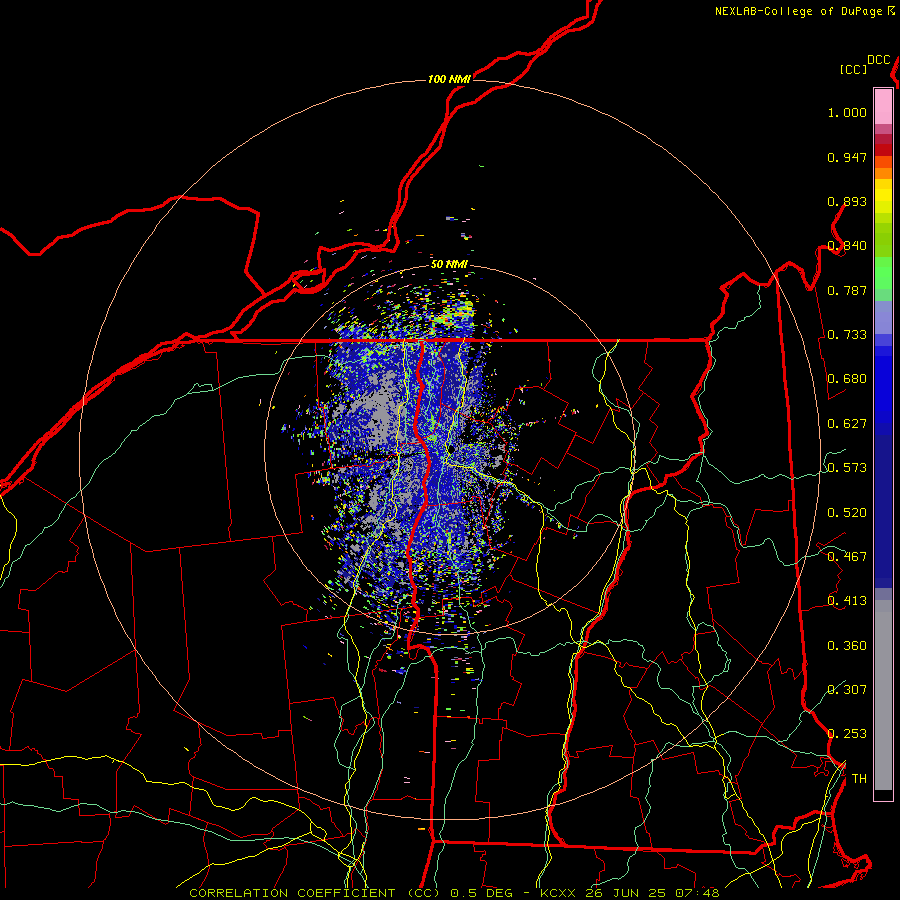The image size is (900, 900).
Task: Click the 1.000 scale value
Action: (x=847, y=113)
